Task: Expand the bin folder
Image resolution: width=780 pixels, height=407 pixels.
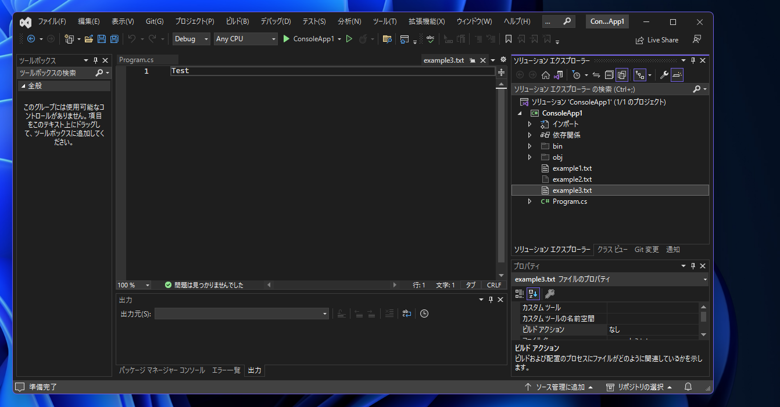Action: (530, 146)
